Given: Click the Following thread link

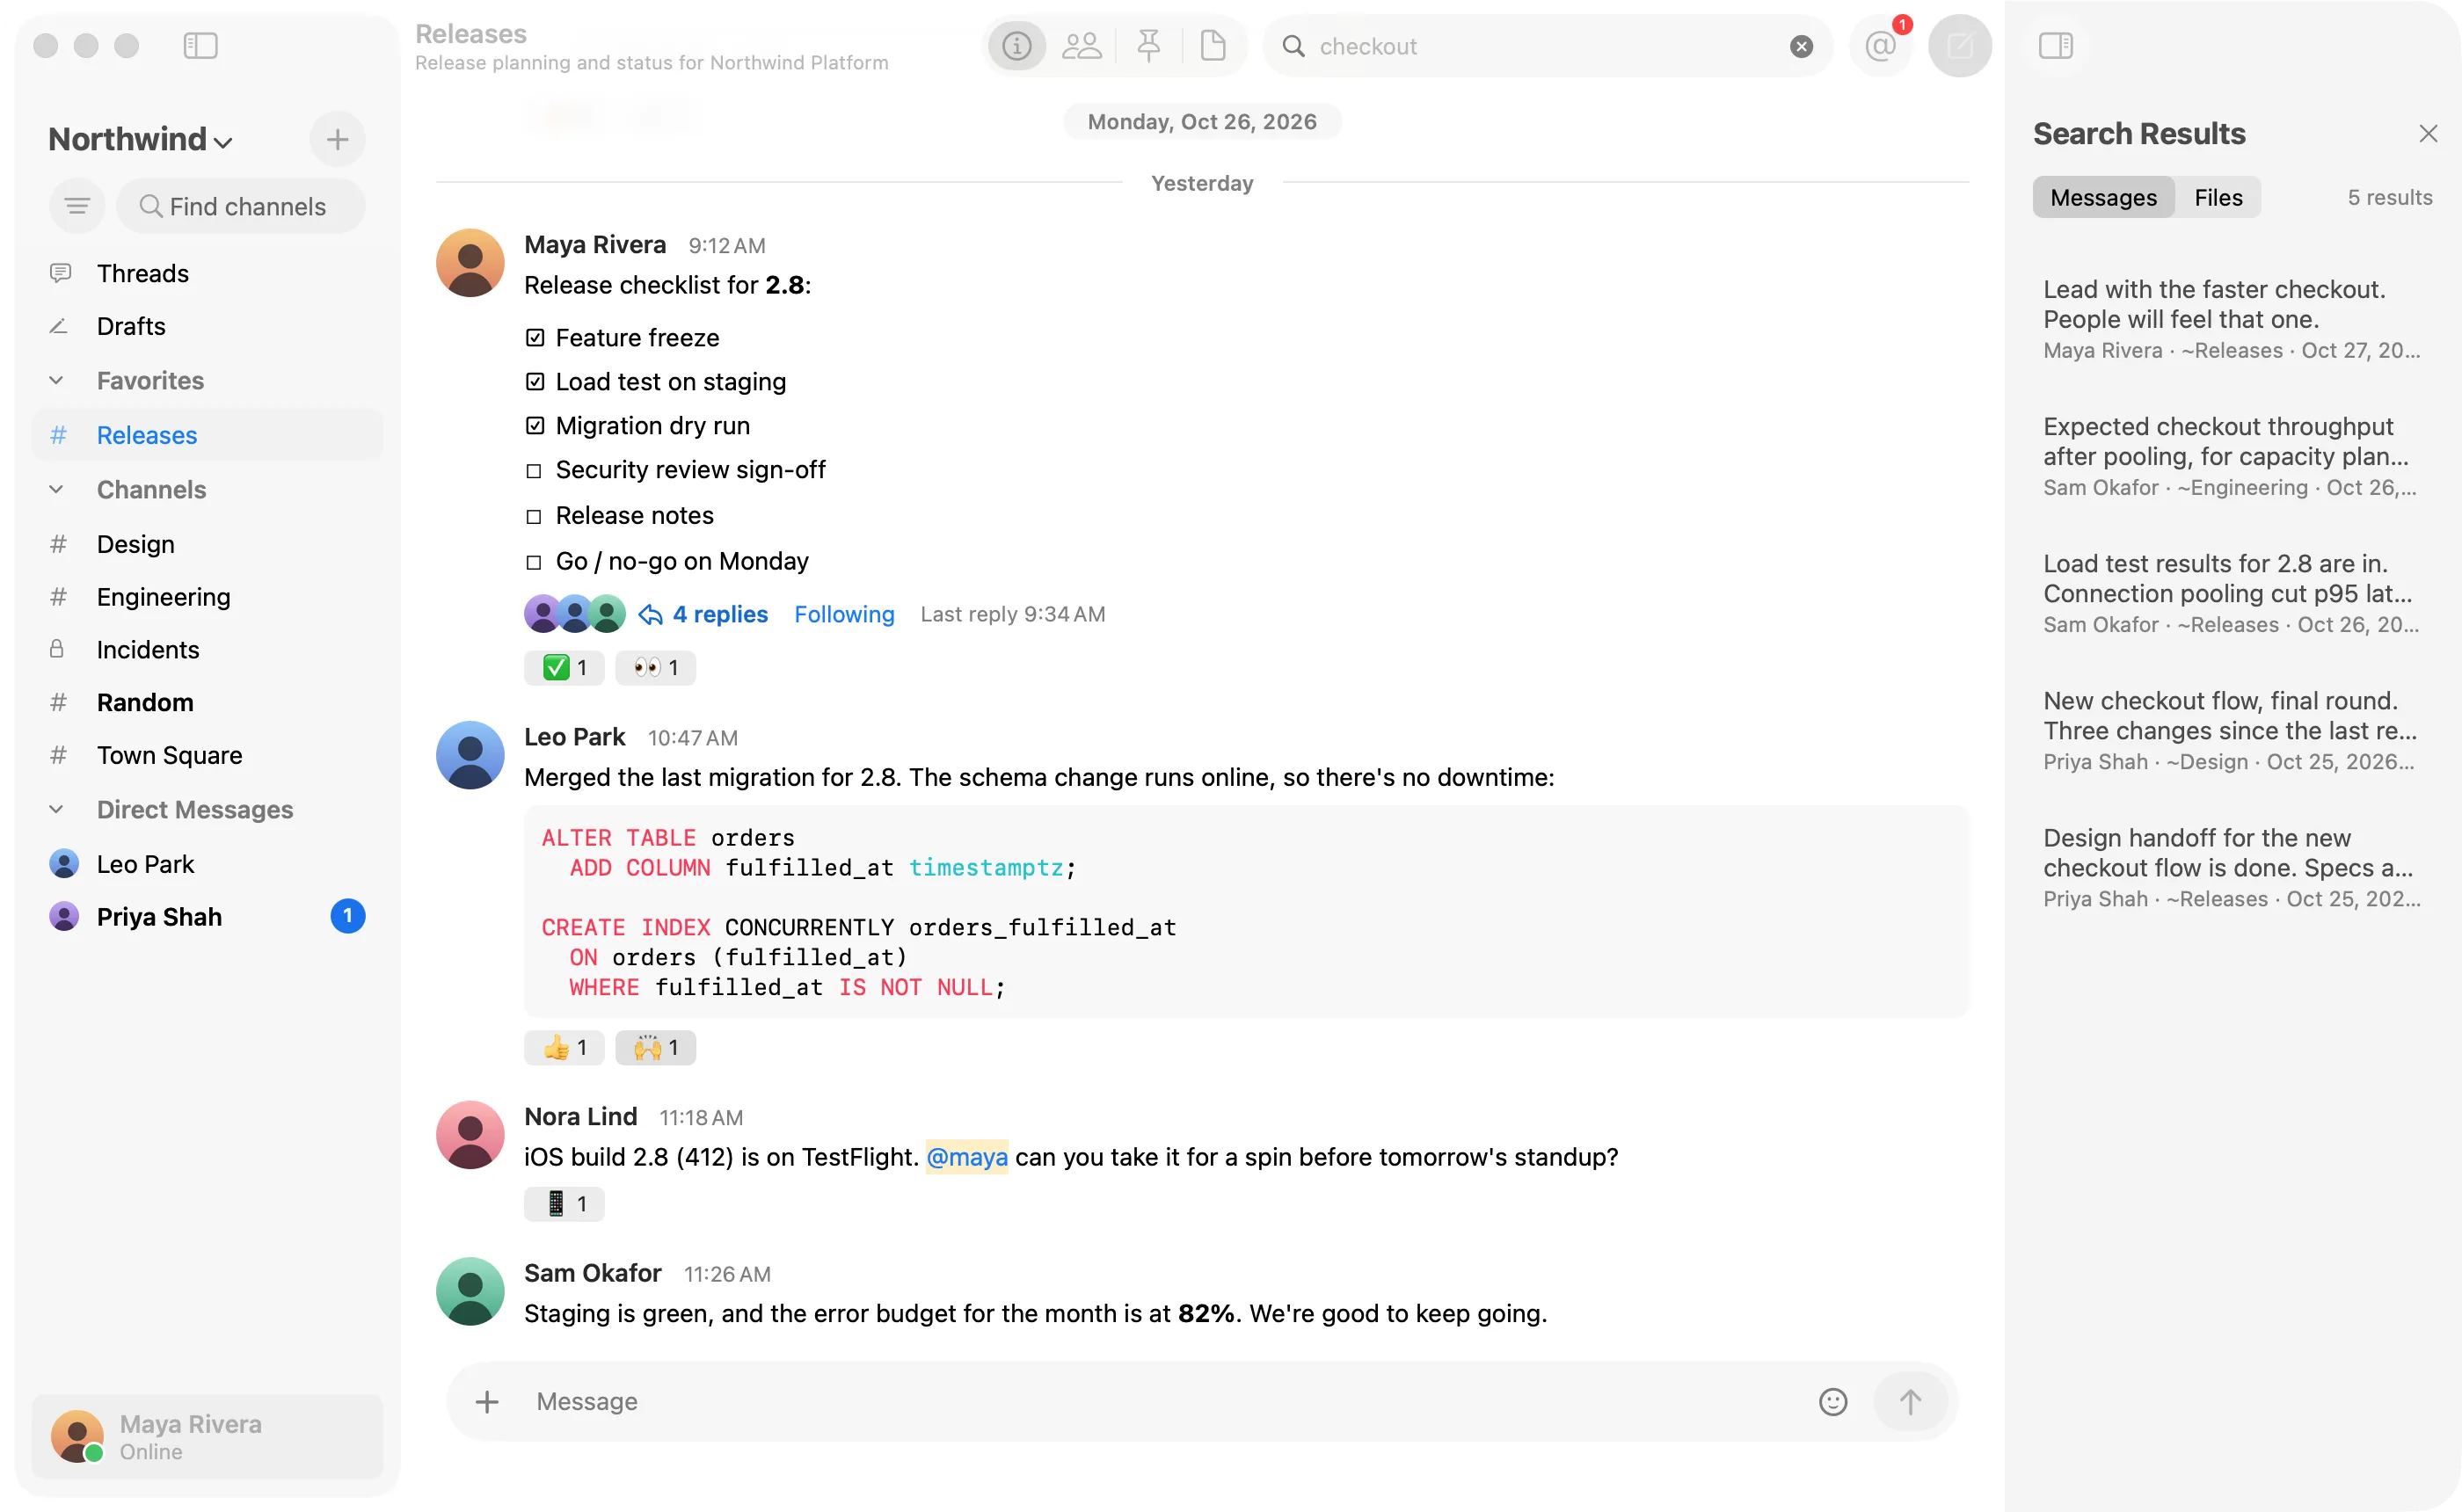Looking at the screenshot, I should [844, 614].
